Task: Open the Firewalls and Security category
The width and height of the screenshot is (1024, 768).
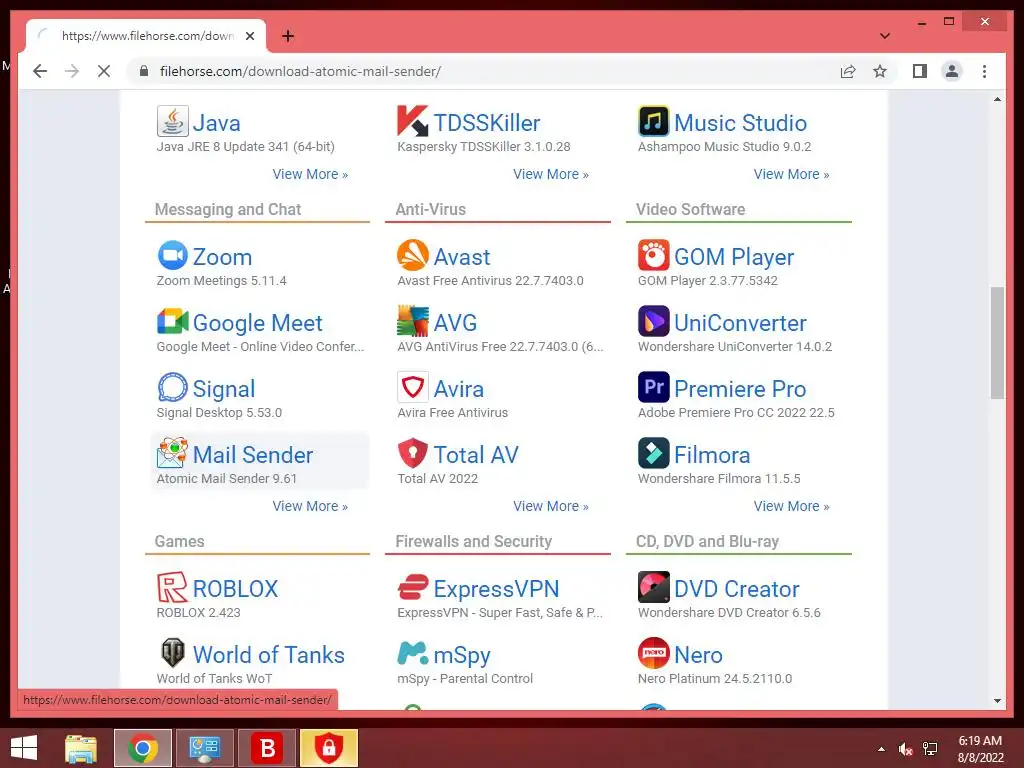Action: (473, 541)
